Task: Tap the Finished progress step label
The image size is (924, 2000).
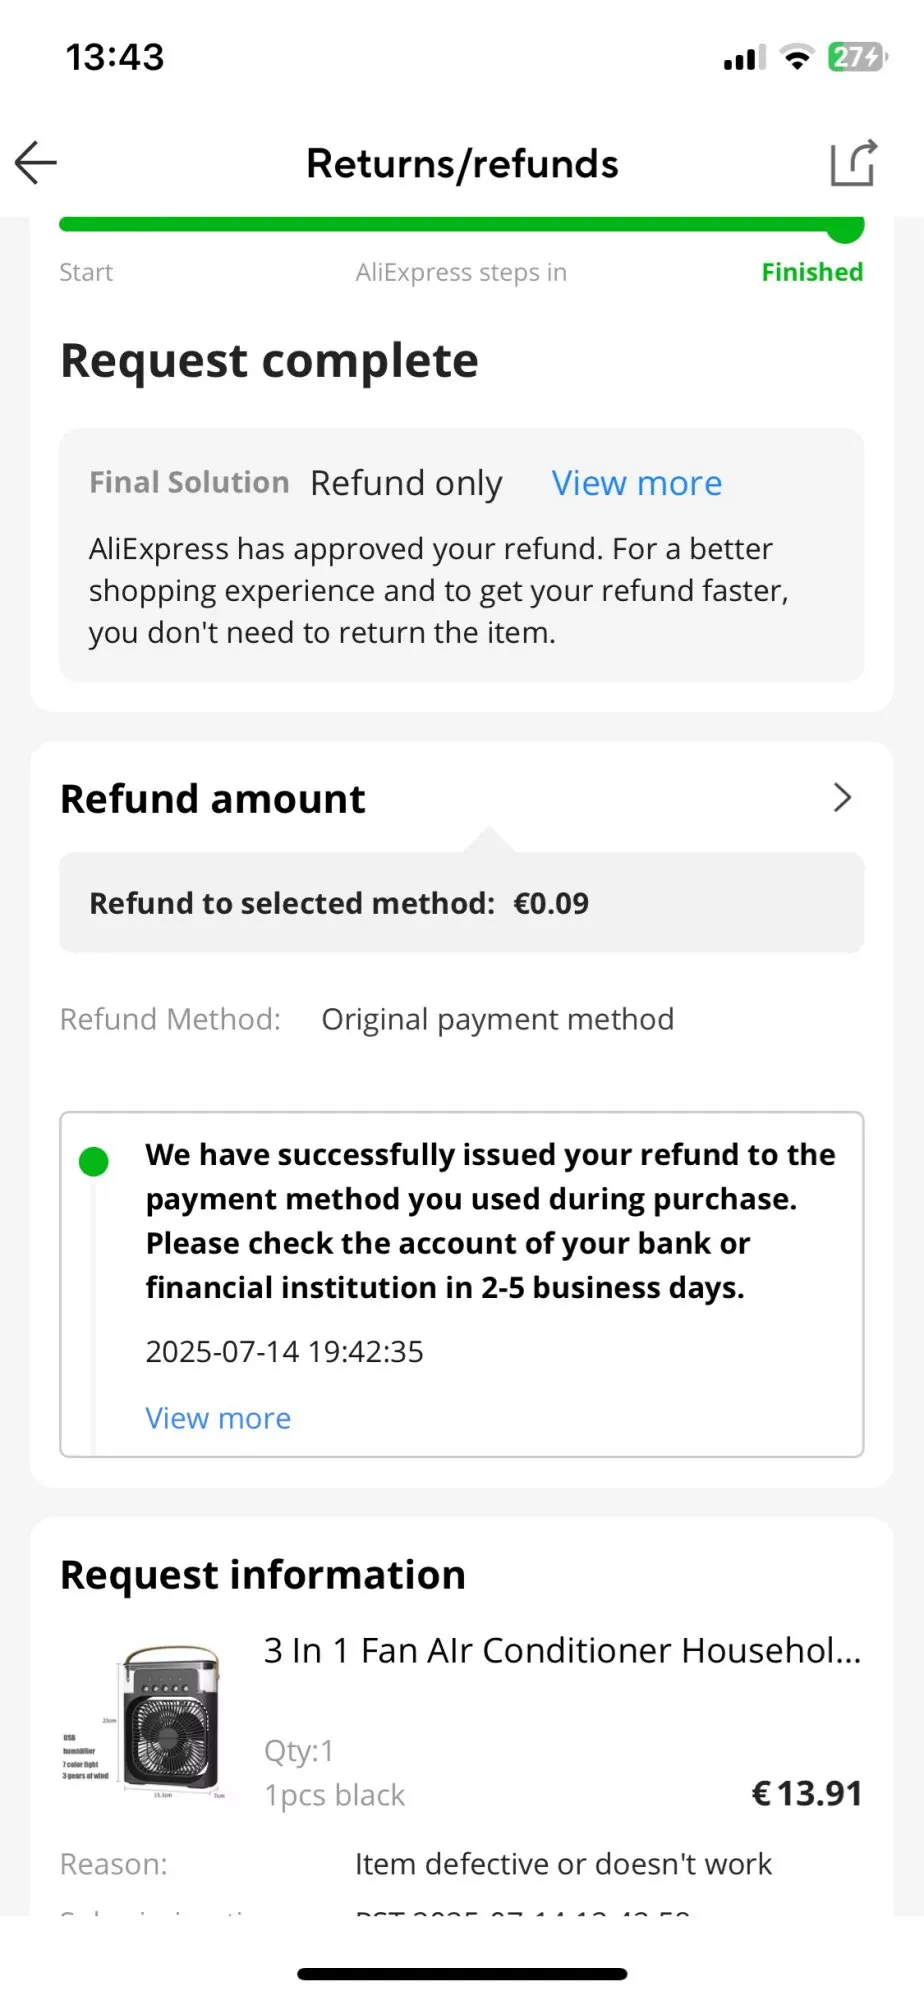Action: pos(812,272)
